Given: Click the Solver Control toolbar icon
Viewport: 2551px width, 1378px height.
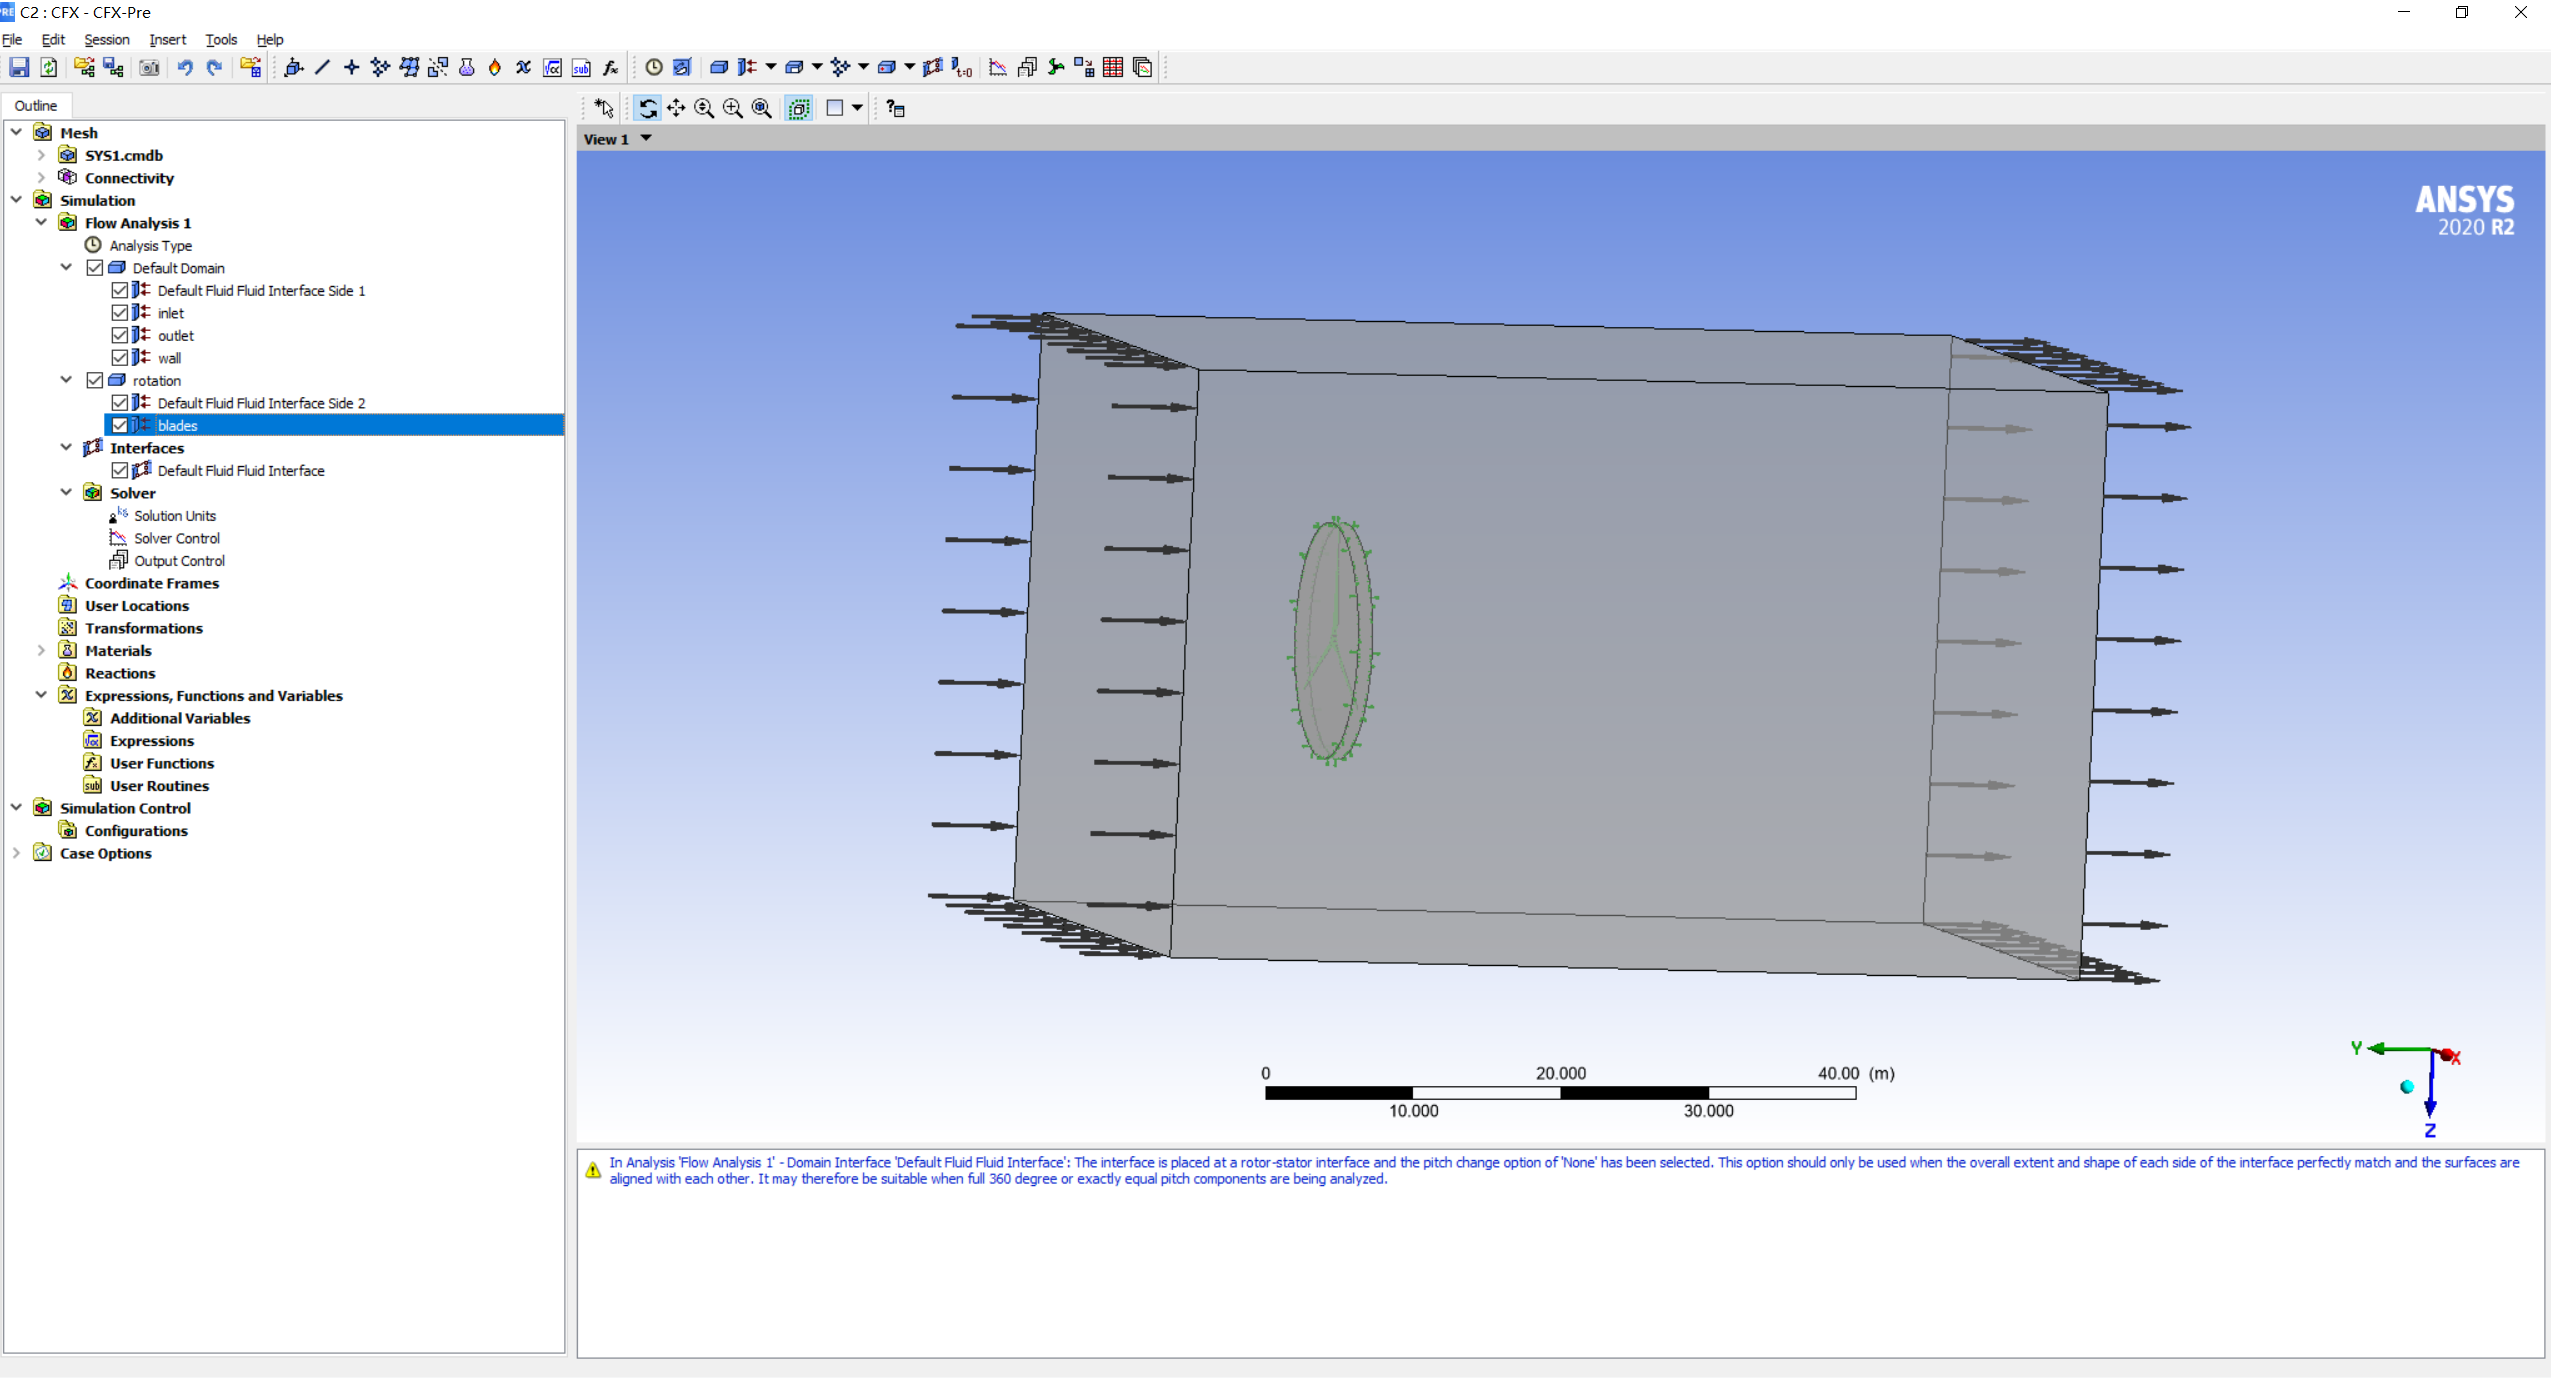Looking at the screenshot, I should tap(997, 67).
